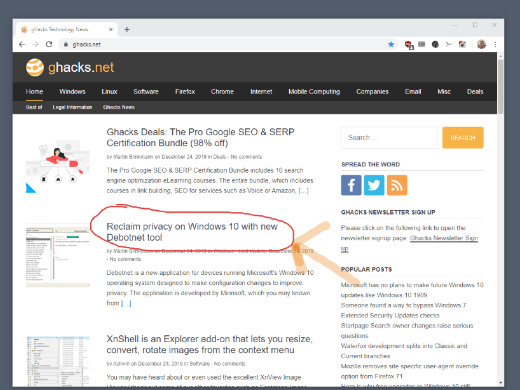Screen dimensions: 520x390
Task: Click the padlock icon in address bar
Action: tap(66, 44)
